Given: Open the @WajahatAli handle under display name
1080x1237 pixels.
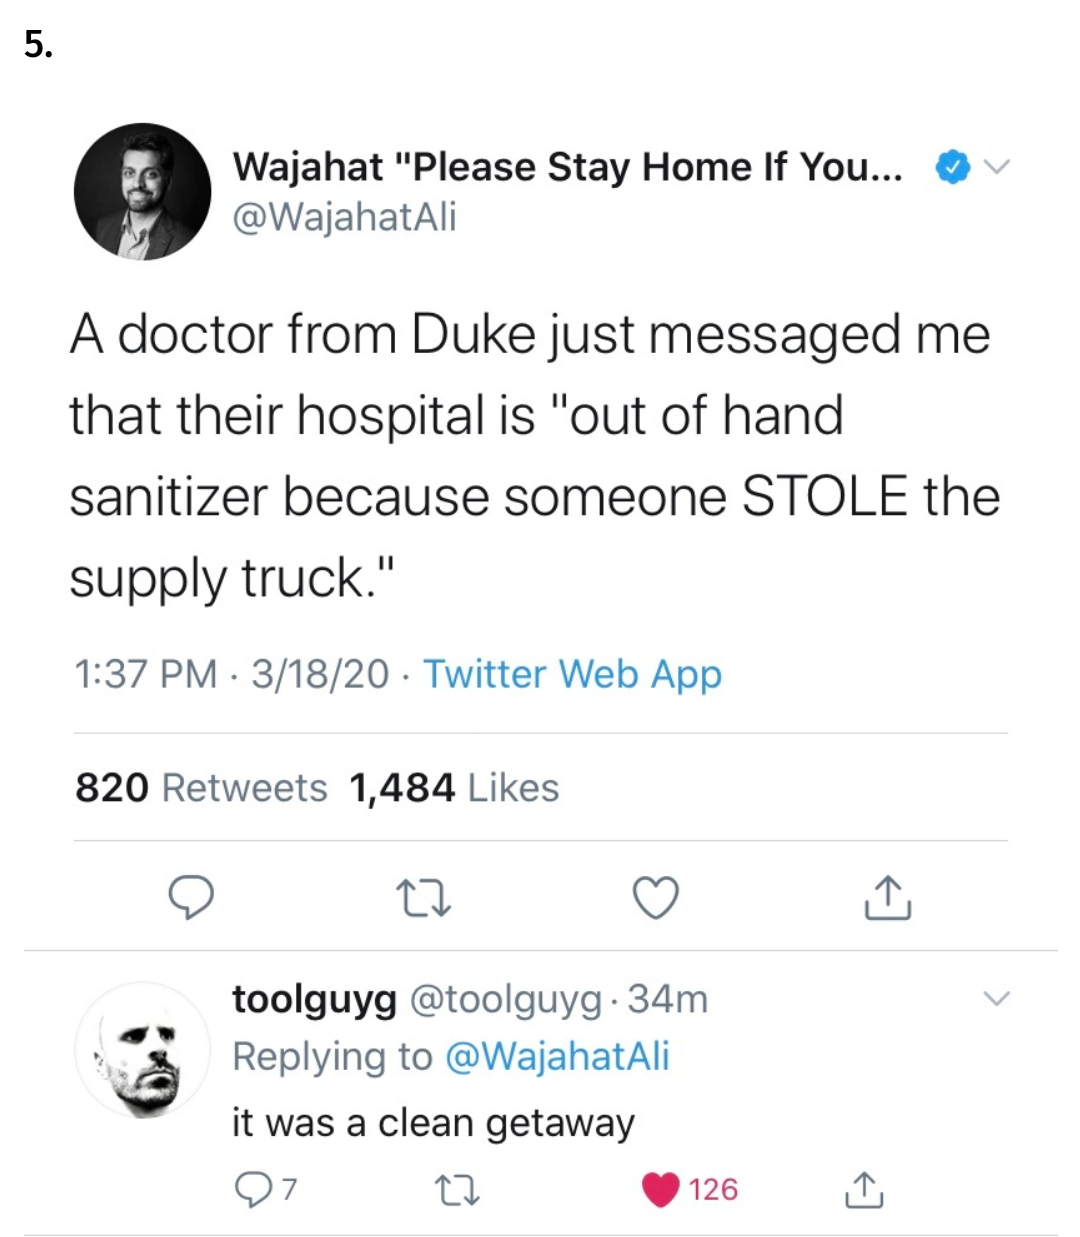Looking at the screenshot, I should [x=344, y=217].
